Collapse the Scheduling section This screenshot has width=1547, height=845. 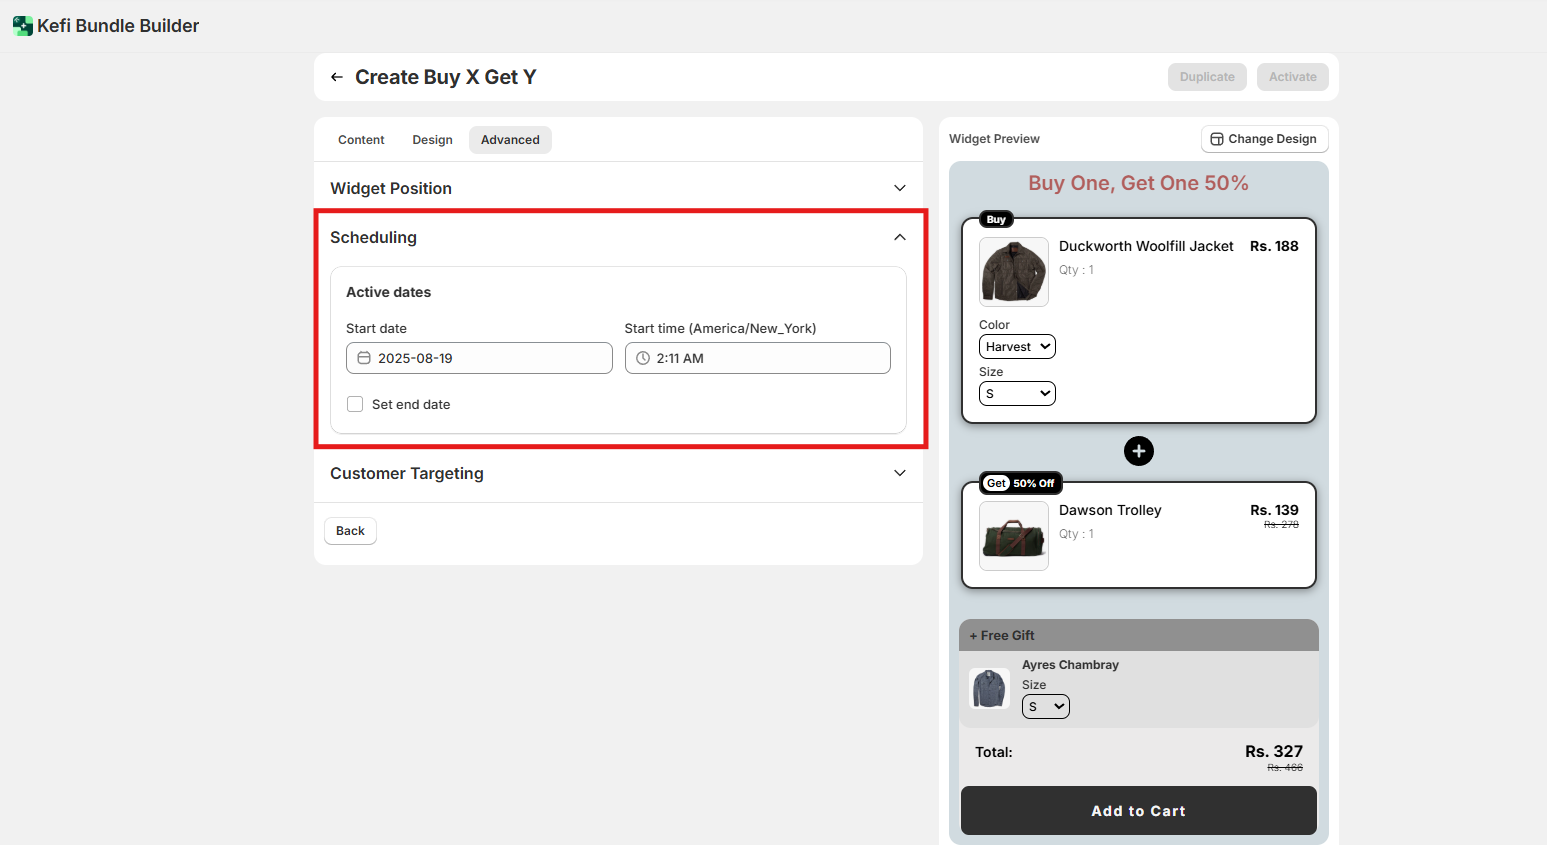(899, 237)
